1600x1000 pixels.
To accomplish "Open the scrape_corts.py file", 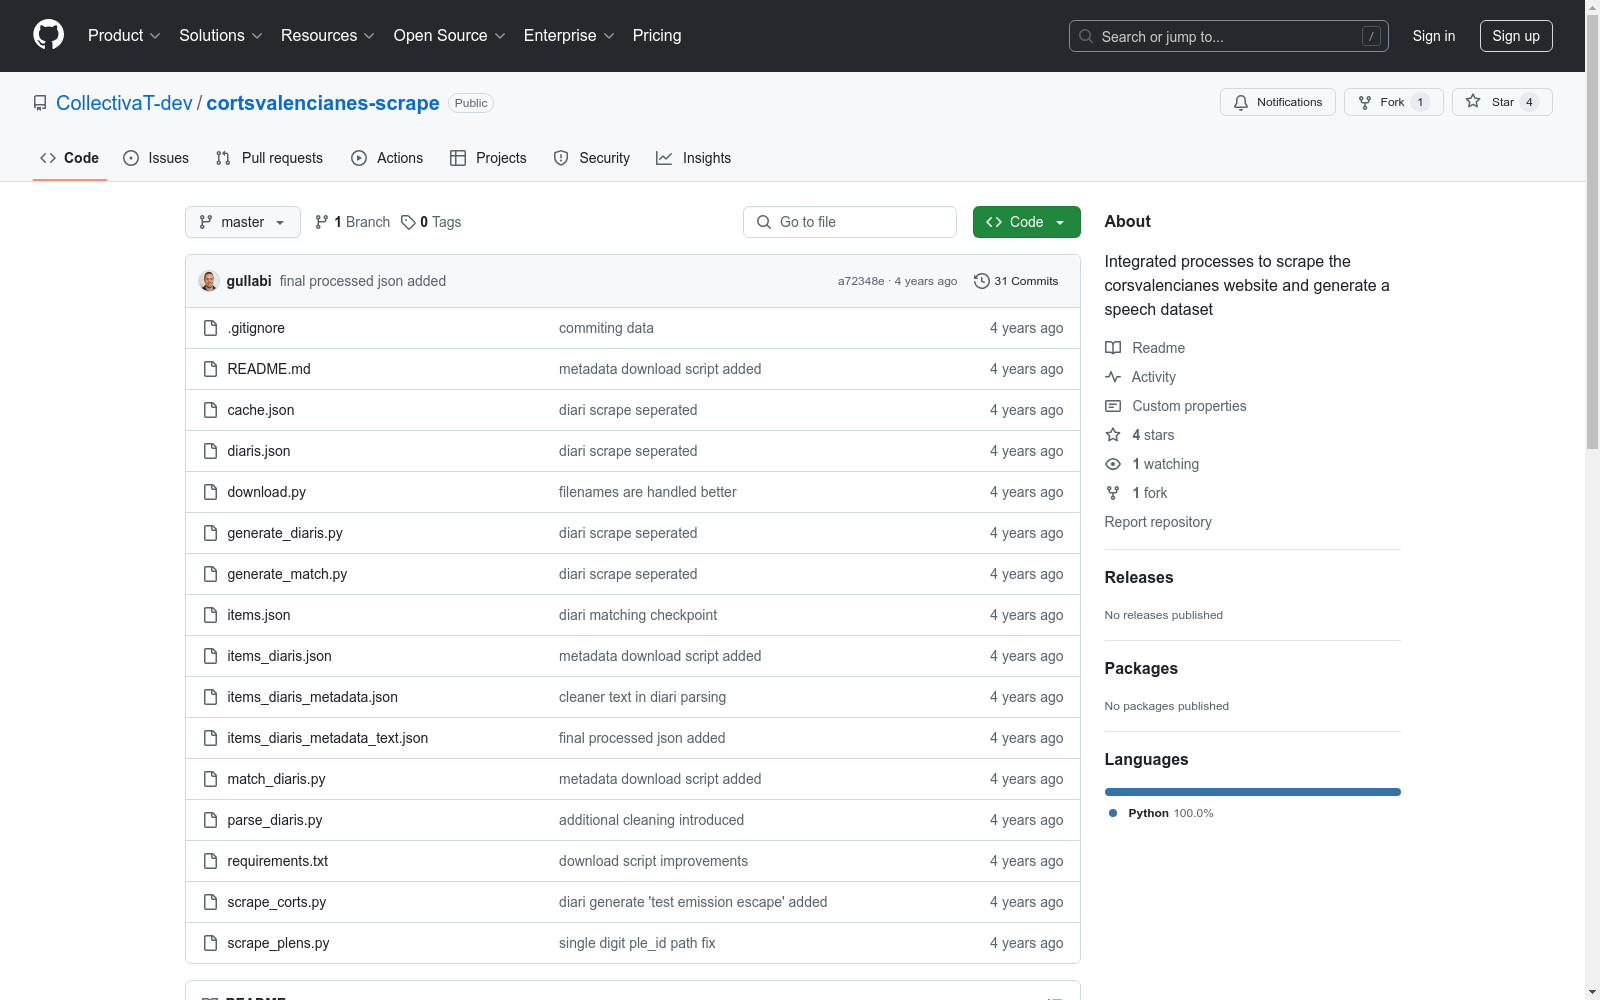I will (277, 902).
